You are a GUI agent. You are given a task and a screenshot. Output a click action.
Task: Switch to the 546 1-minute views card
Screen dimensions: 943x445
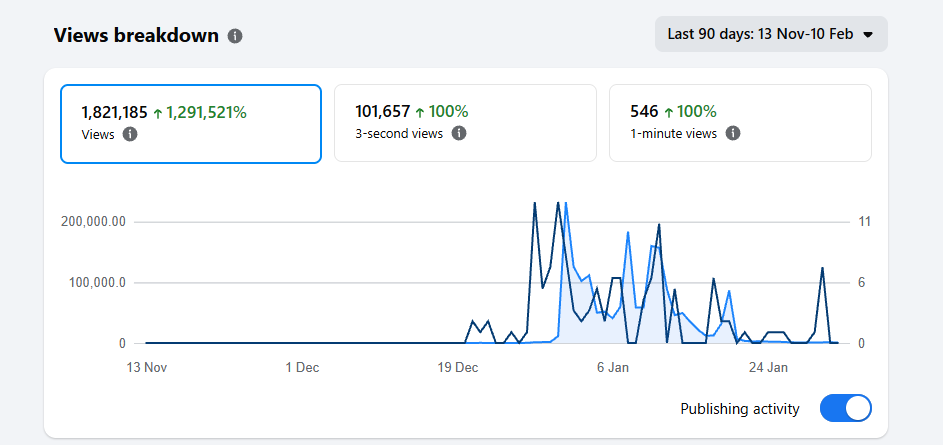click(x=740, y=122)
